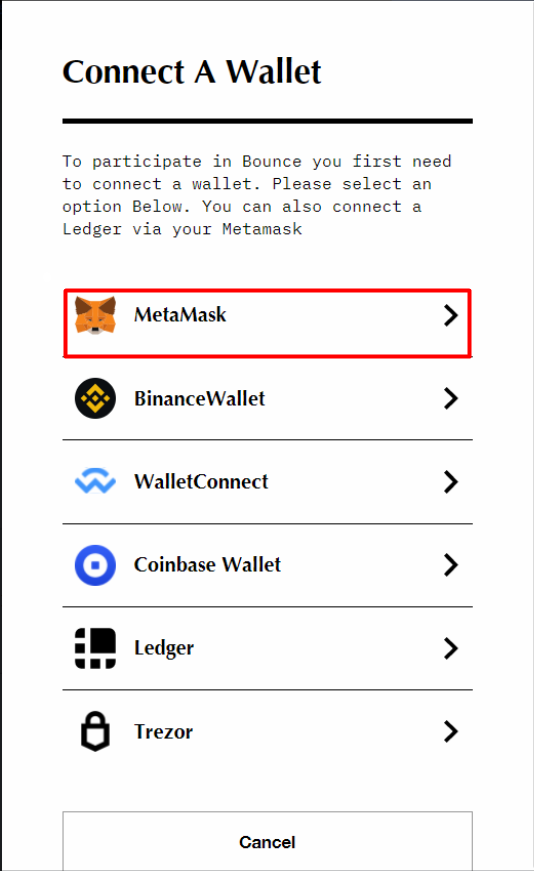Pick the Ledger option label
The width and height of the screenshot is (534, 871).
164,649
